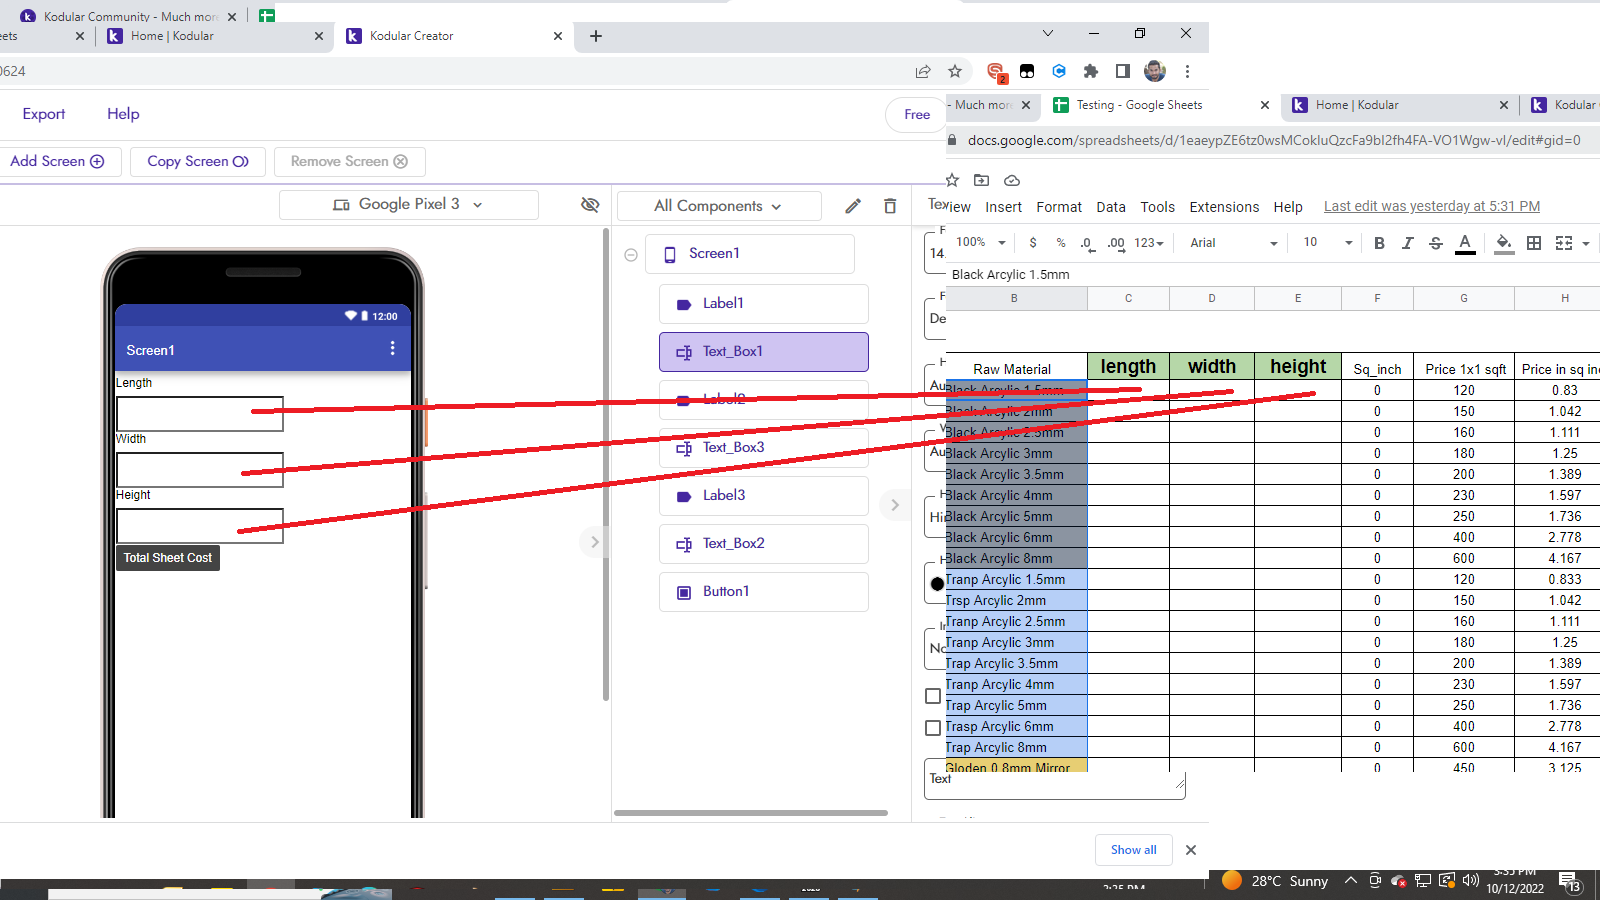1600x900 pixels.
Task: Open the Last edit was yesterday link
Action: (1430, 205)
